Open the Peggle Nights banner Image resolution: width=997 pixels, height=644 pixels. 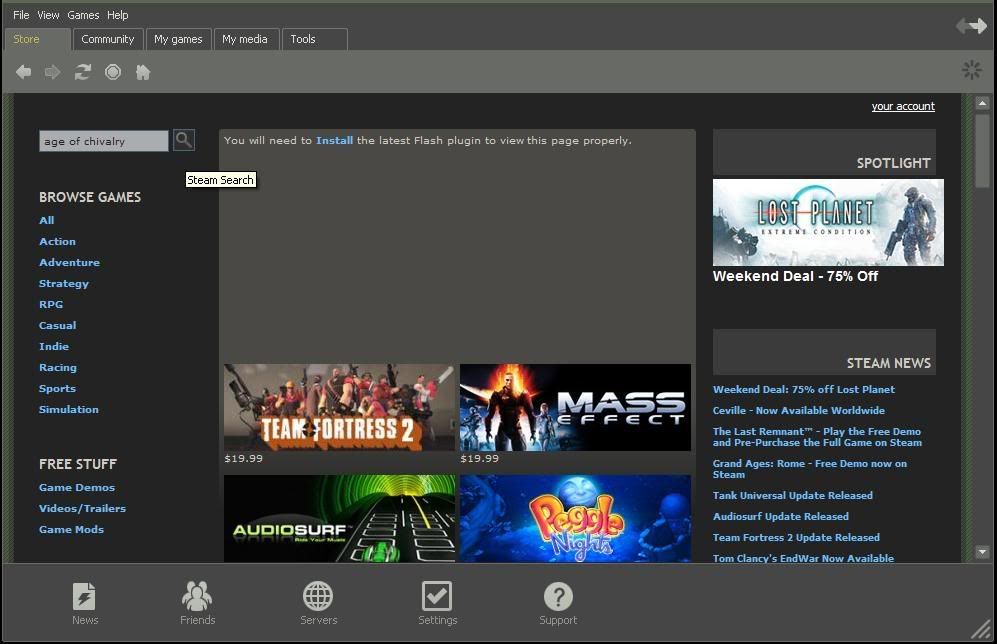[x=575, y=518]
